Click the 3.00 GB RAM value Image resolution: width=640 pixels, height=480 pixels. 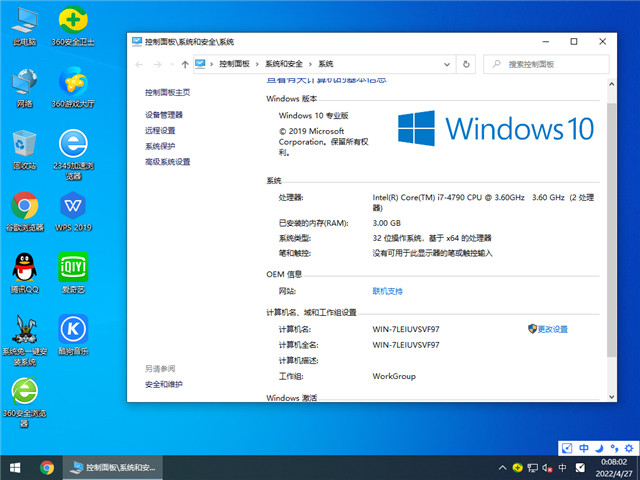tap(387, 223)
